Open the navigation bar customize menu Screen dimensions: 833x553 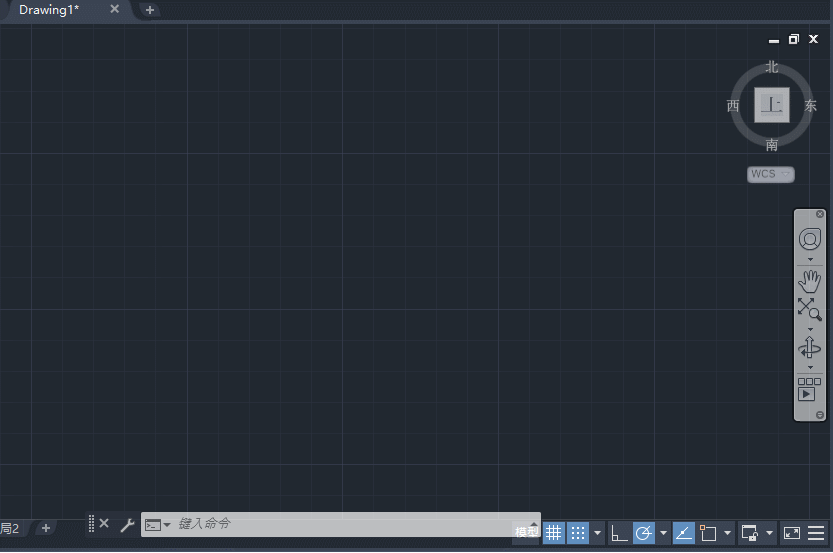pos(820,415)
